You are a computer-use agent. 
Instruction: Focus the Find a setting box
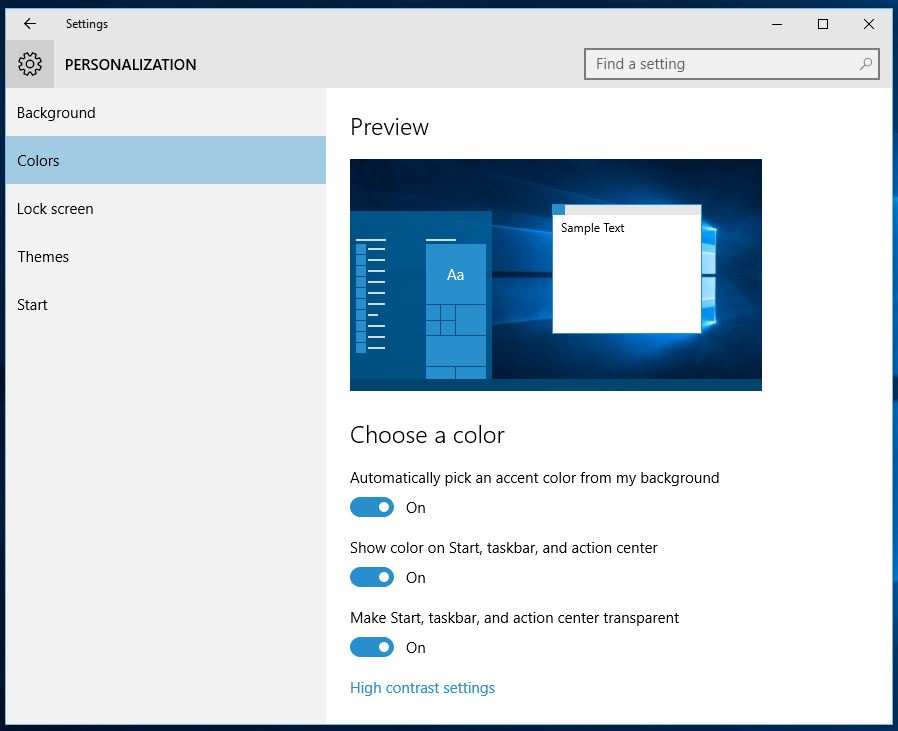click(731, 64)
